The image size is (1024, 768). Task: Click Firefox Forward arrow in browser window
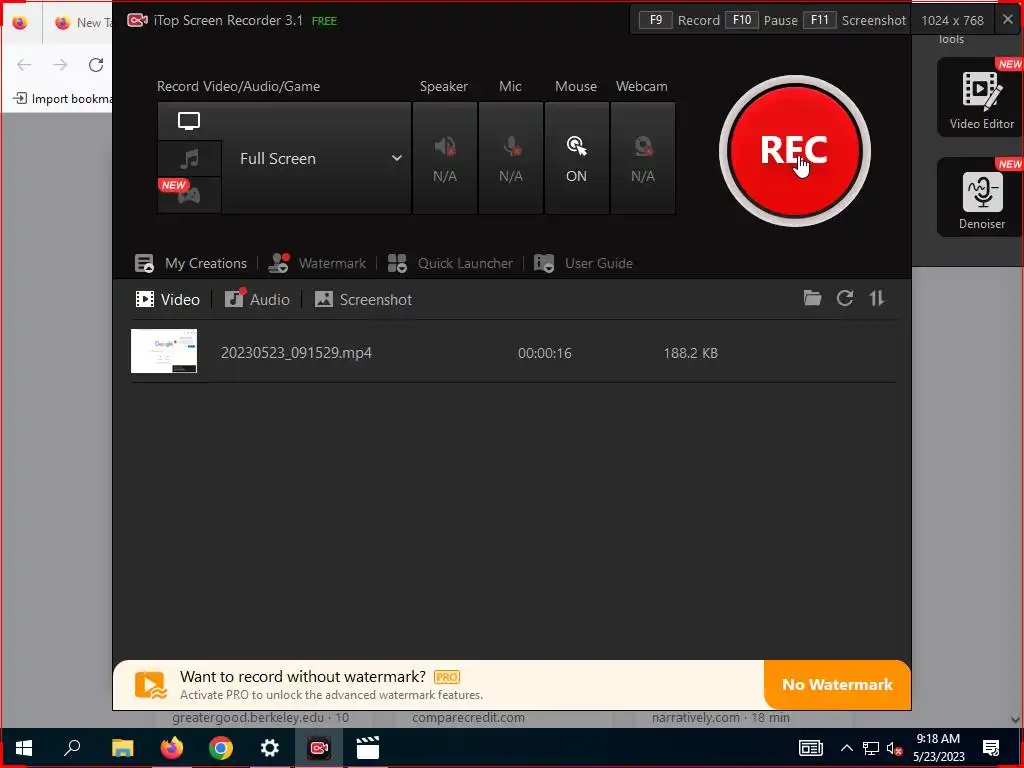click(60, 65)
